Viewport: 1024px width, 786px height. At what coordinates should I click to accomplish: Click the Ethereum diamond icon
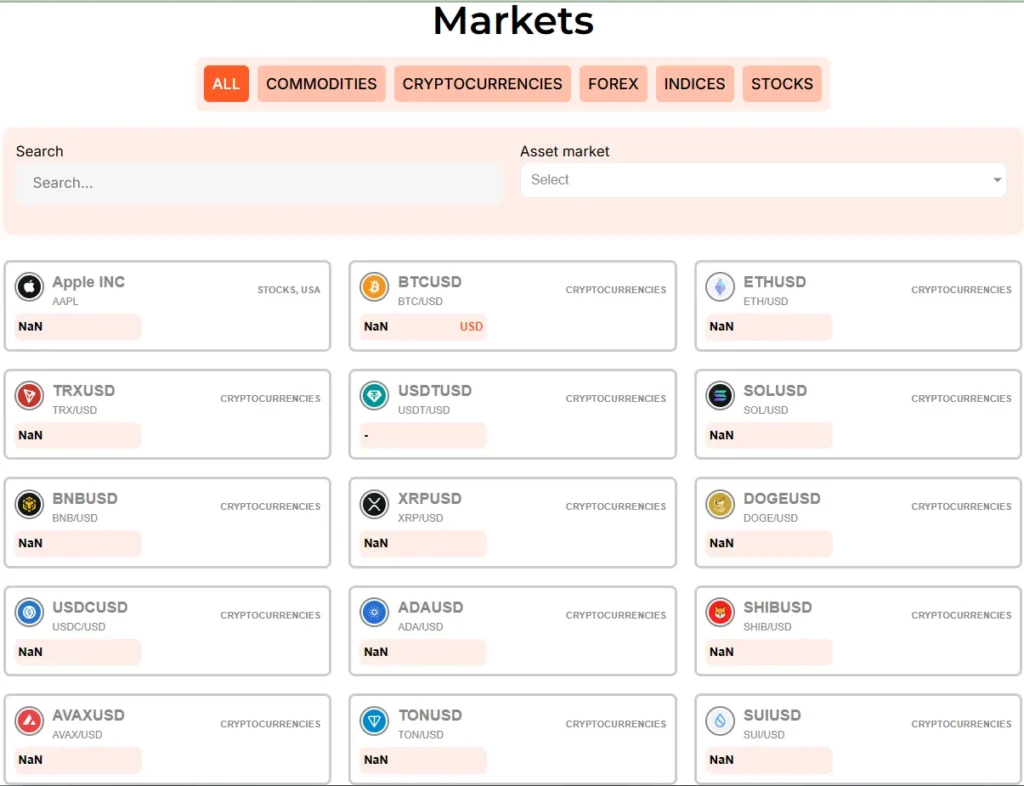[x=720, y=288]
